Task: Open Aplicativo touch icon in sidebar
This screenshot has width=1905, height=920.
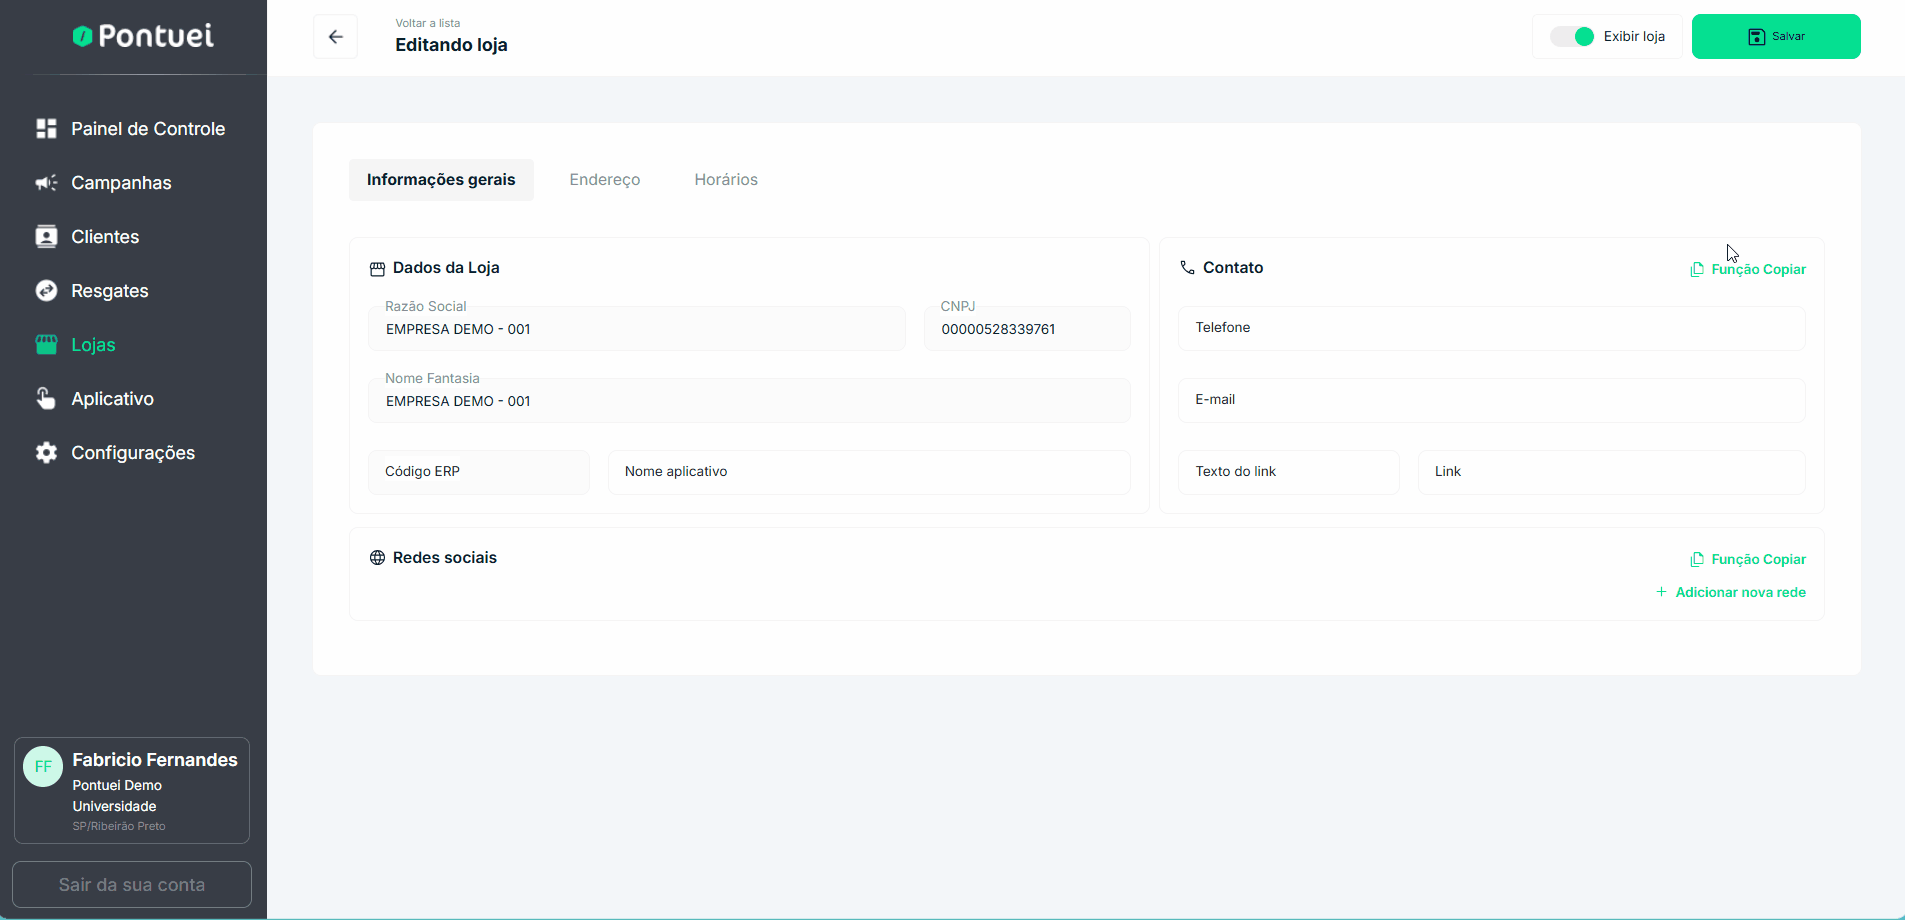Action: [46, 399]
